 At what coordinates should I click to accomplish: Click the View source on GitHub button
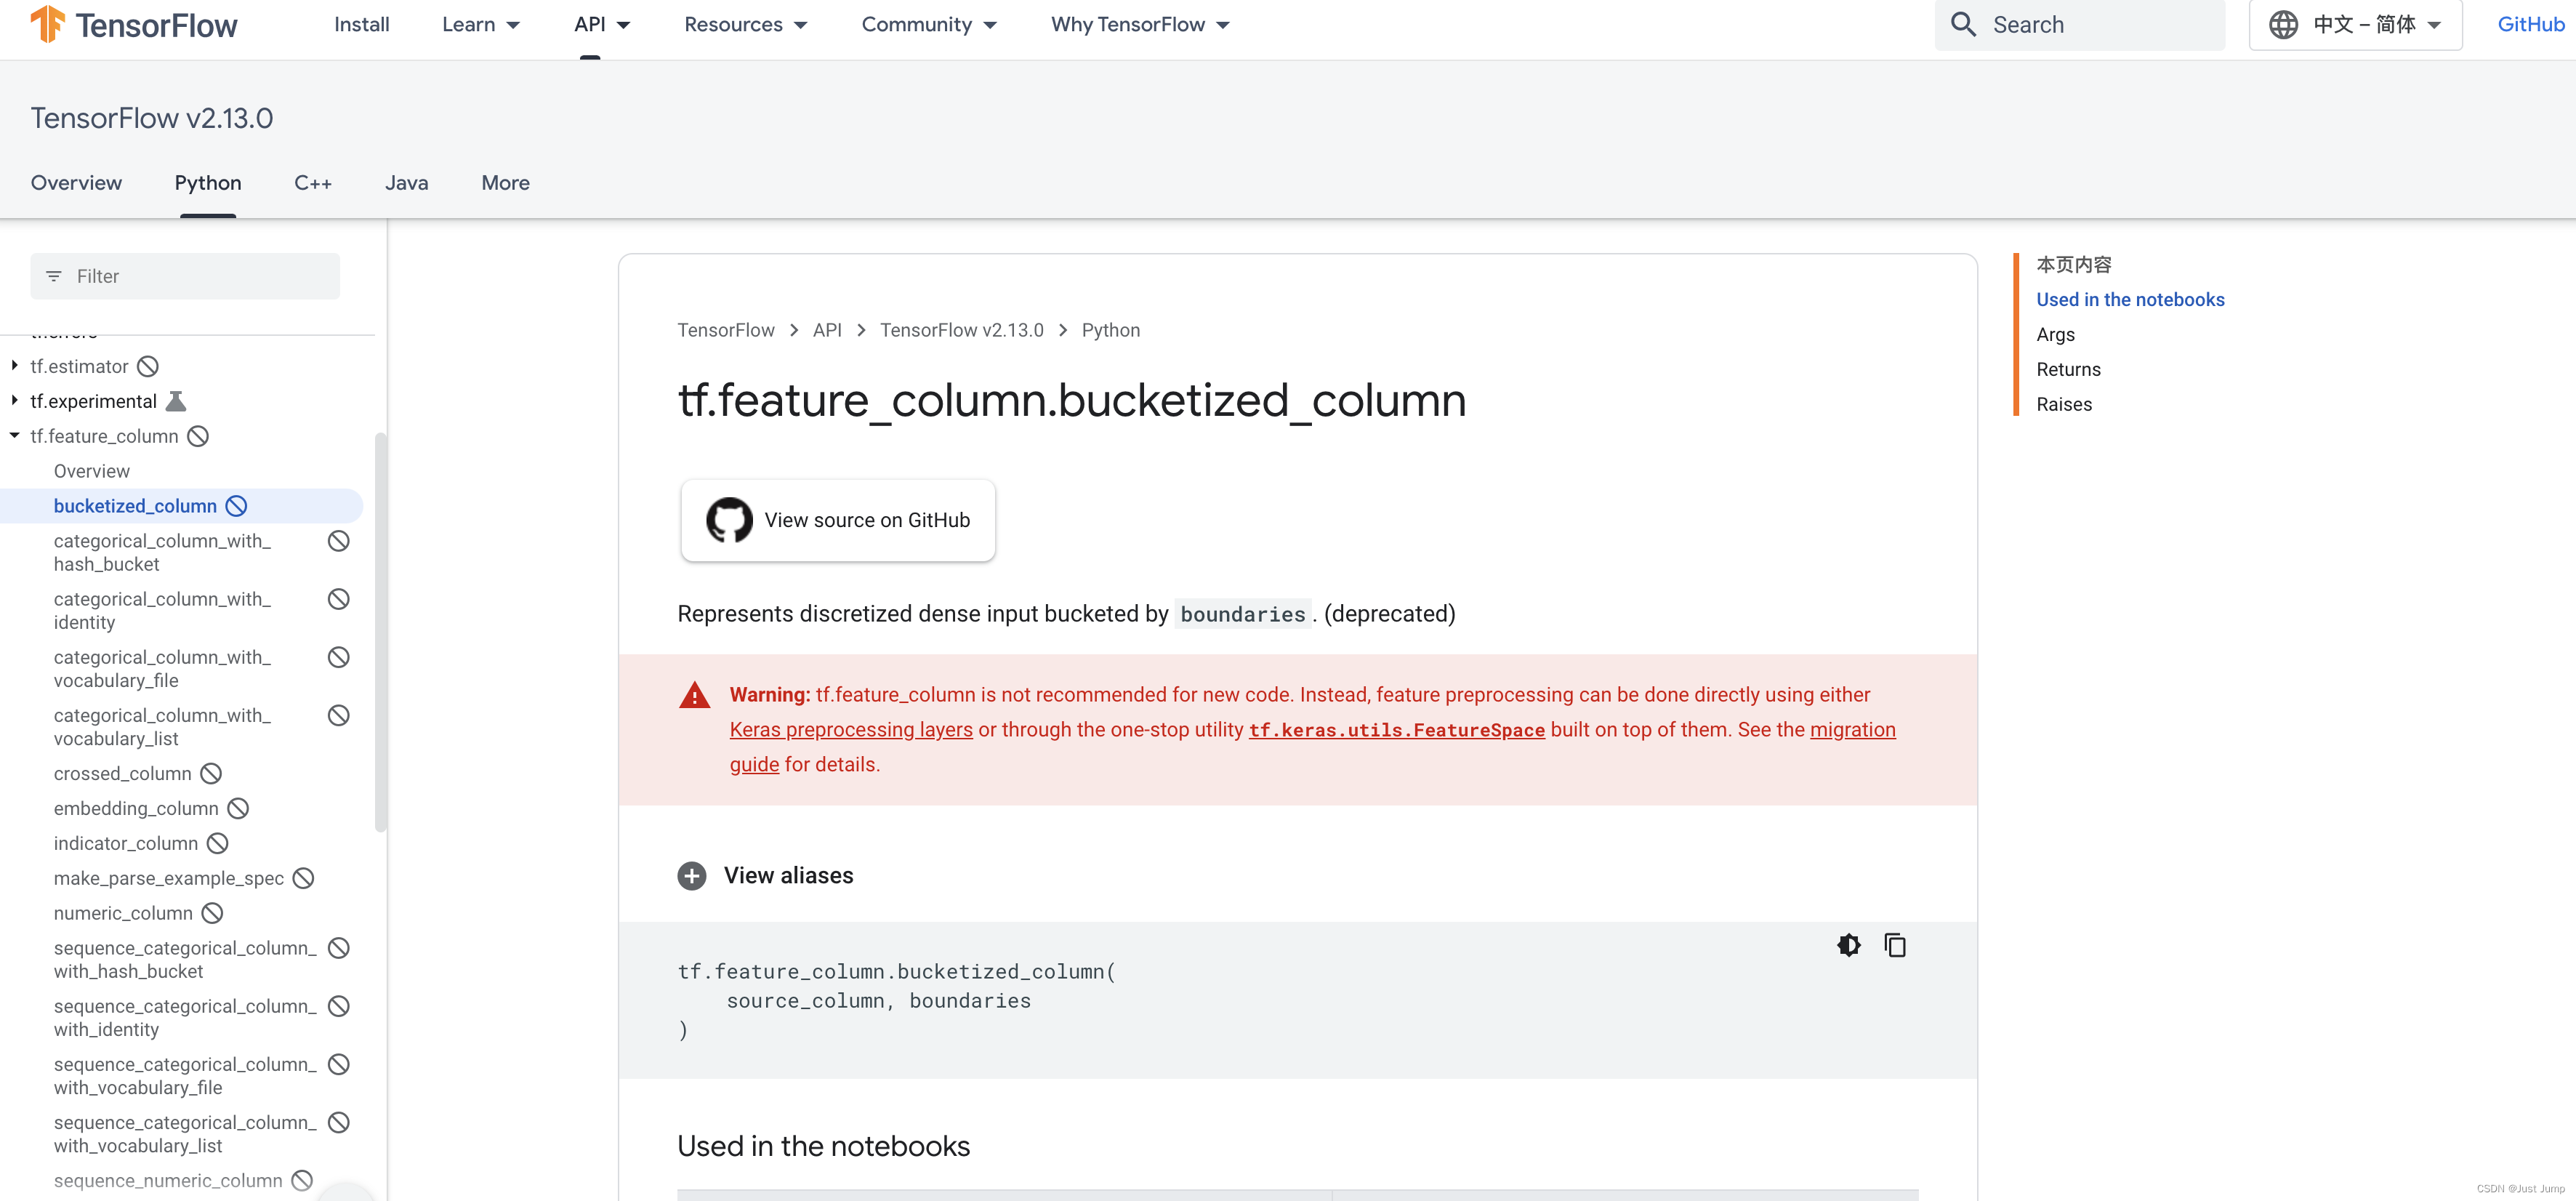[x=837, y=520]
